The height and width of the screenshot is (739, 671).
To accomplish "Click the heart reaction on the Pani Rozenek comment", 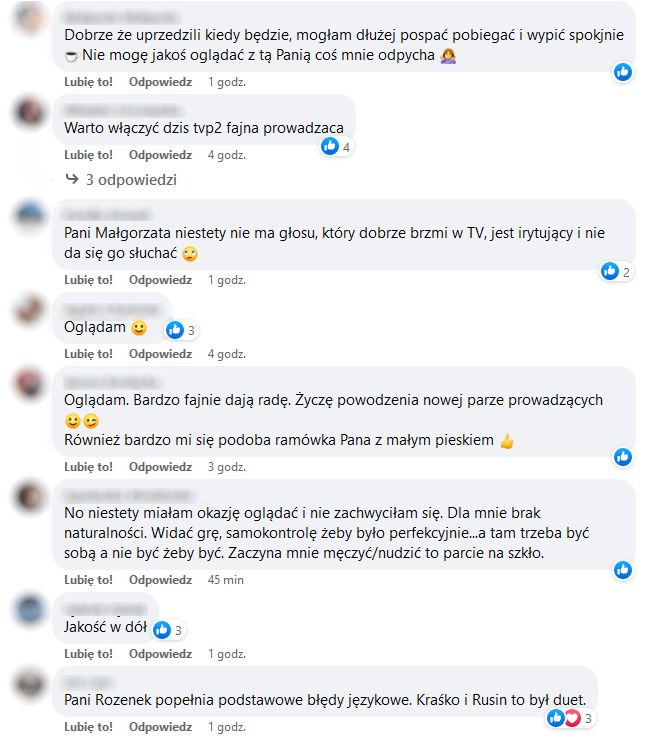I will tap(573, 718).
